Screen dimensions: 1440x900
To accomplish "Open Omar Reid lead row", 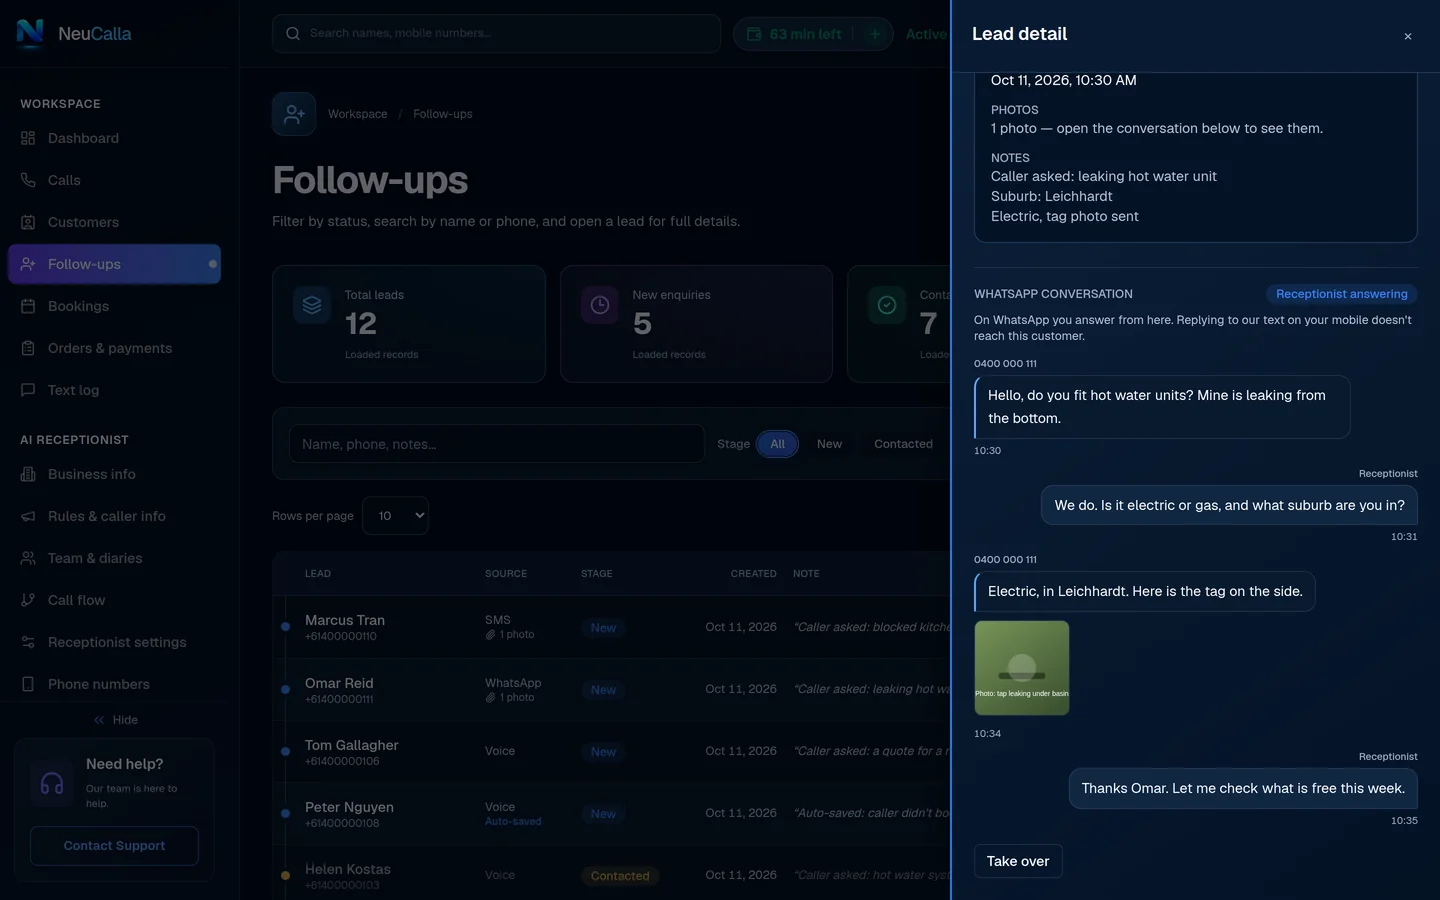I will 612,689.
